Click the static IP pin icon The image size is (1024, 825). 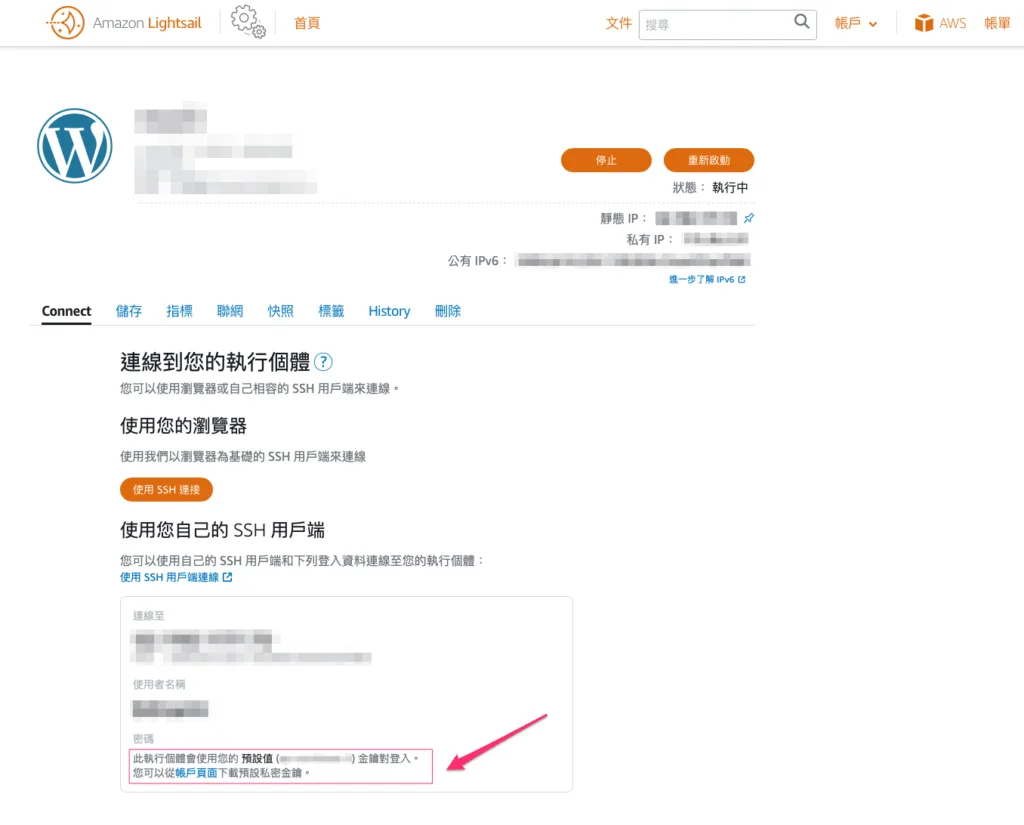click(749, 218)
